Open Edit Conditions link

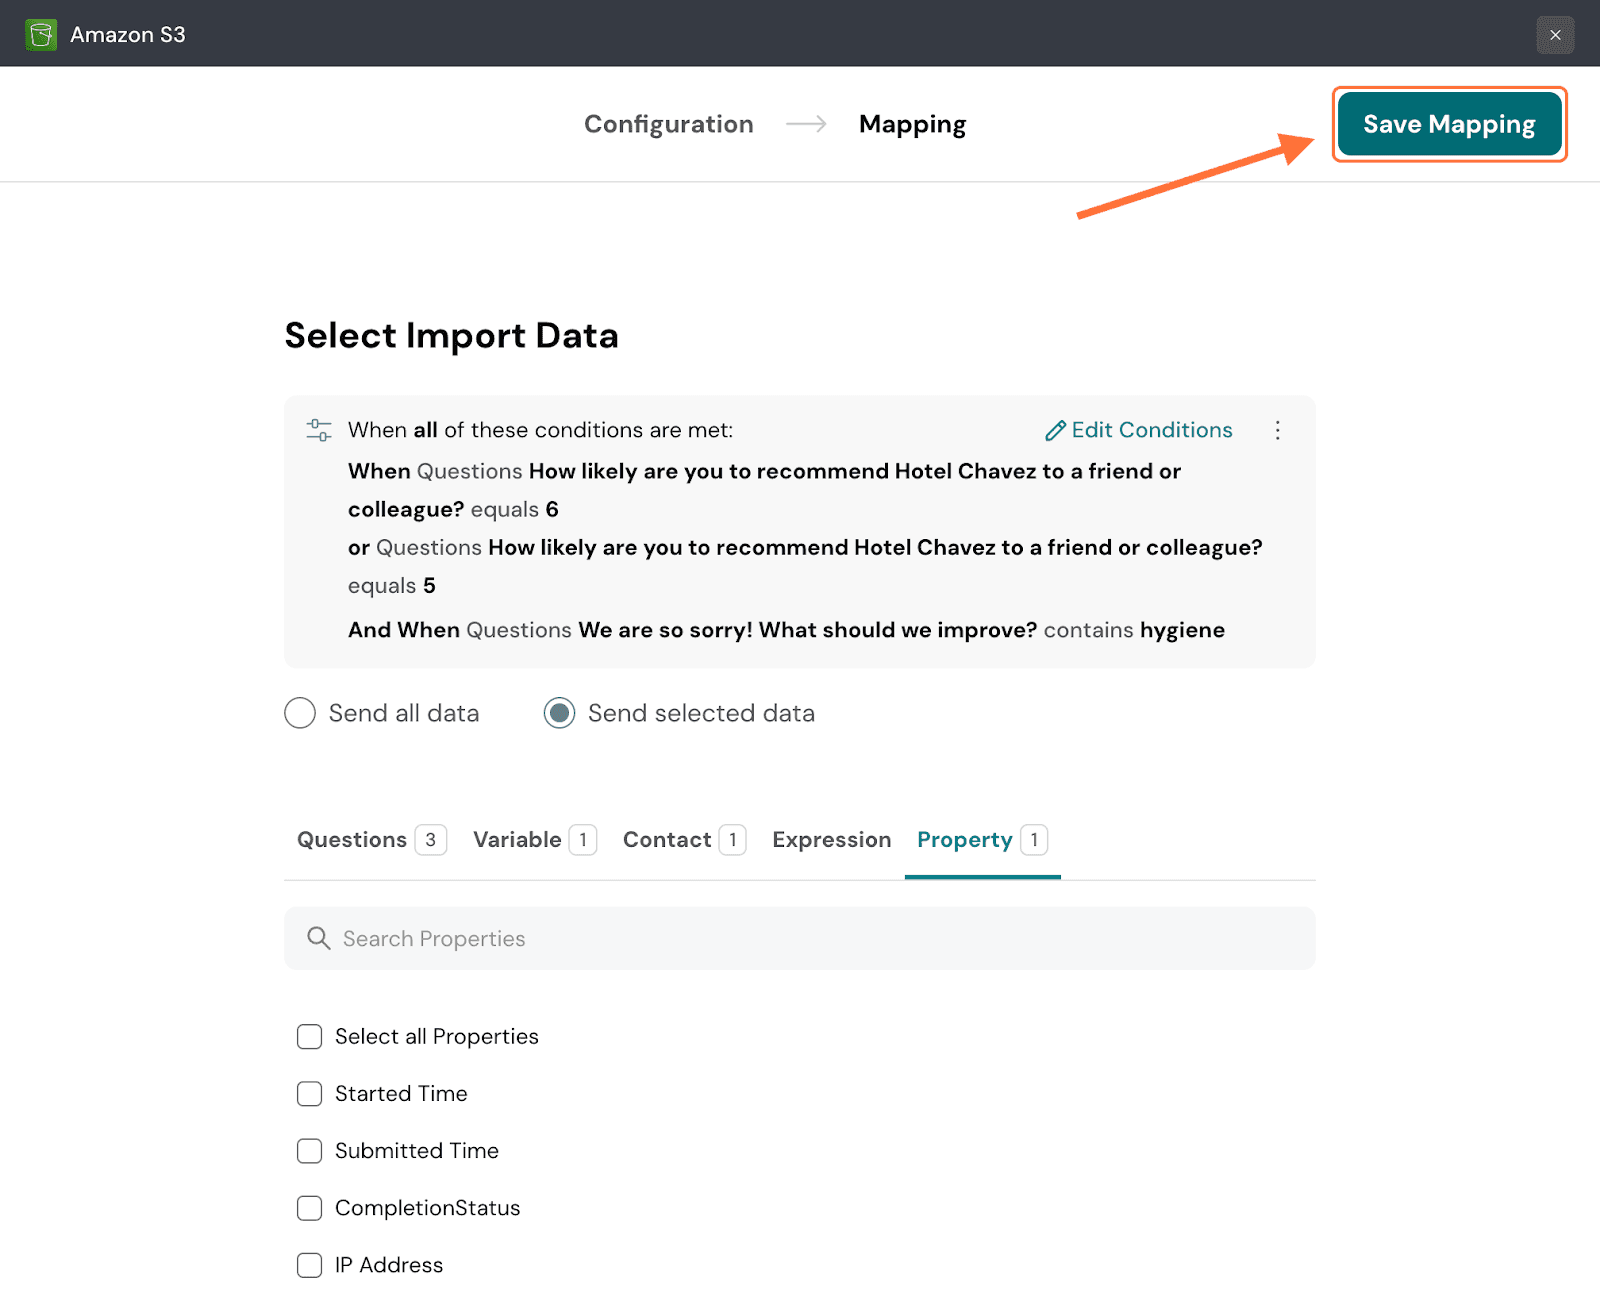tap(1151, 430)
